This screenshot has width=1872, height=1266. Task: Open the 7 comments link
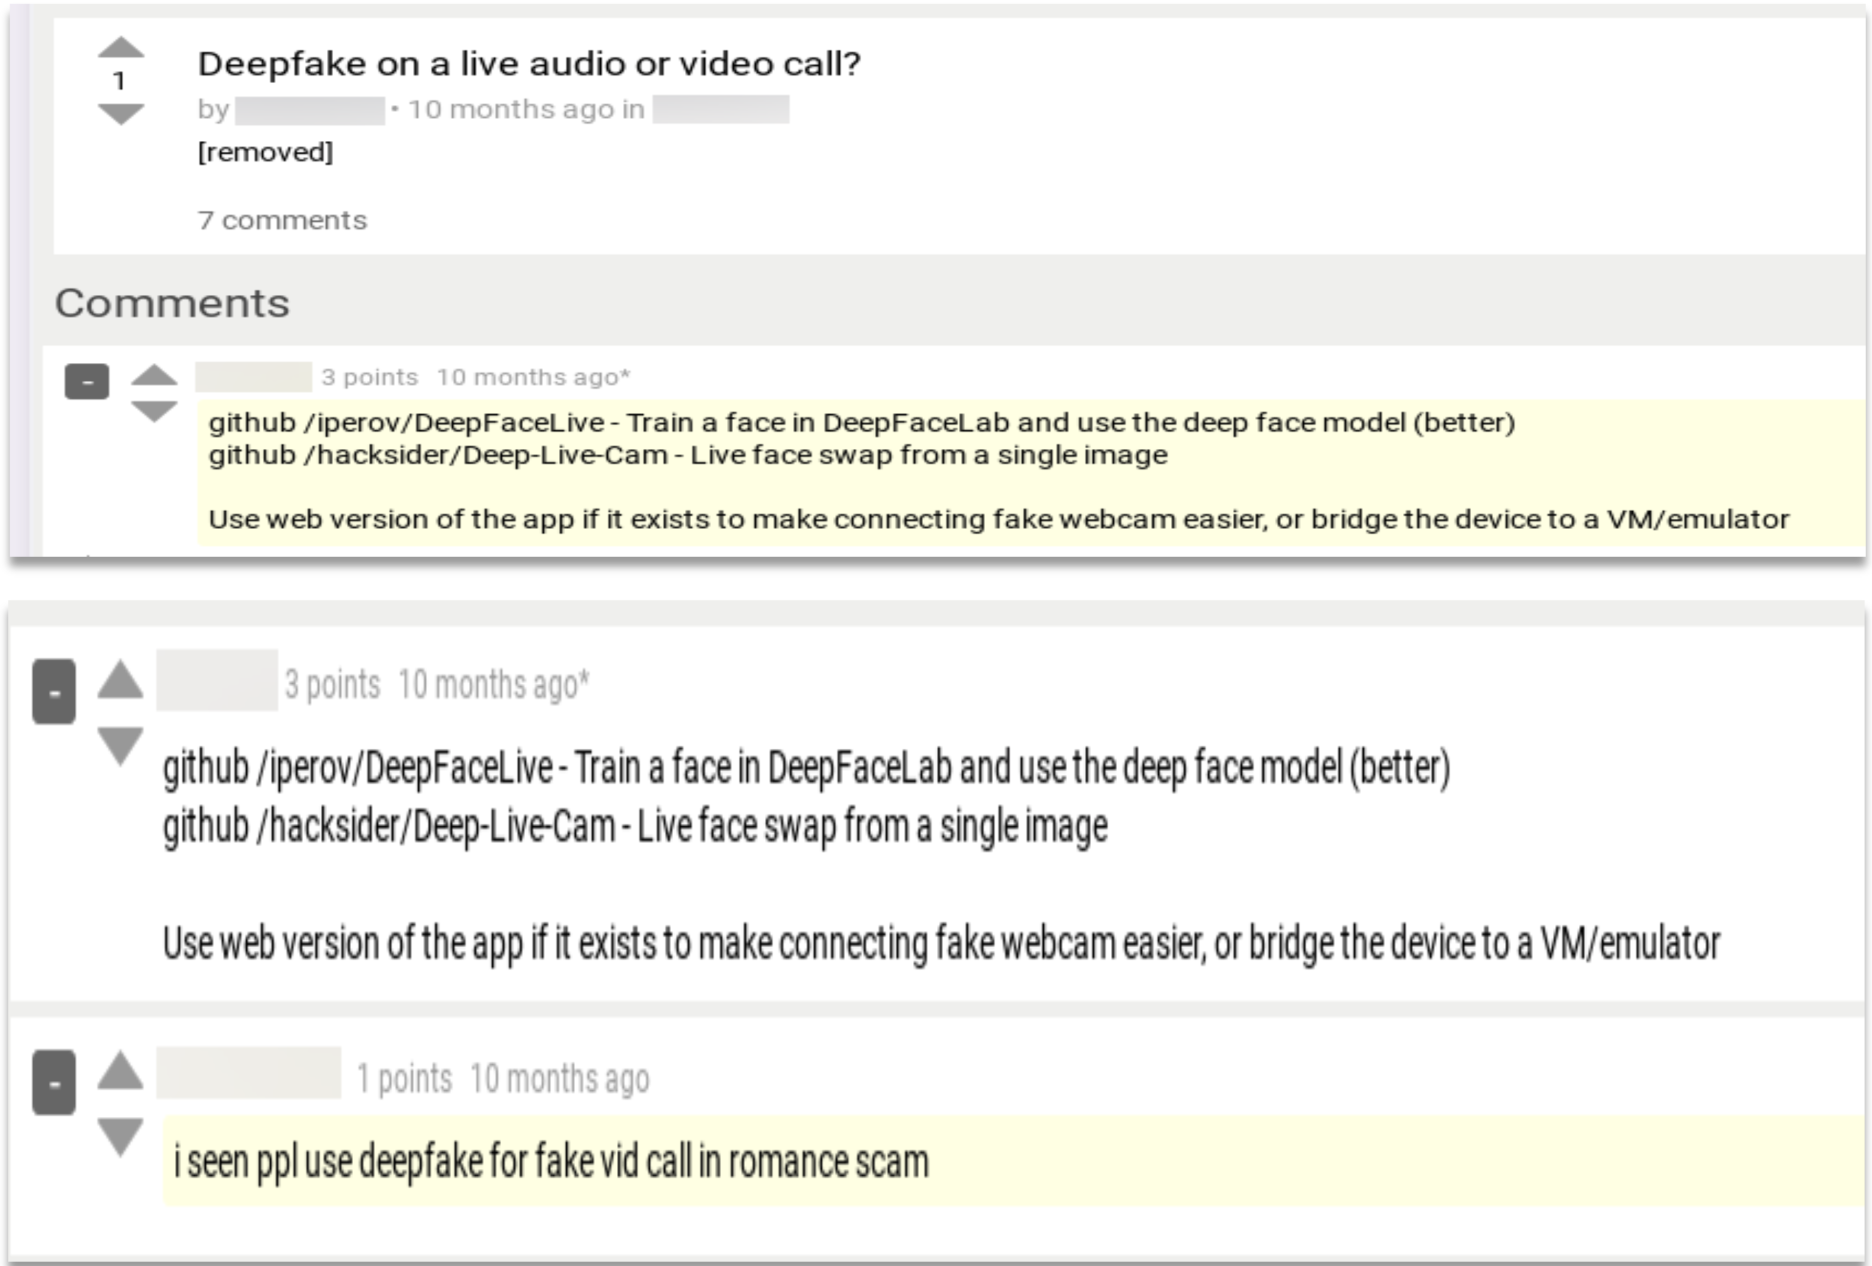pos(282,220)
